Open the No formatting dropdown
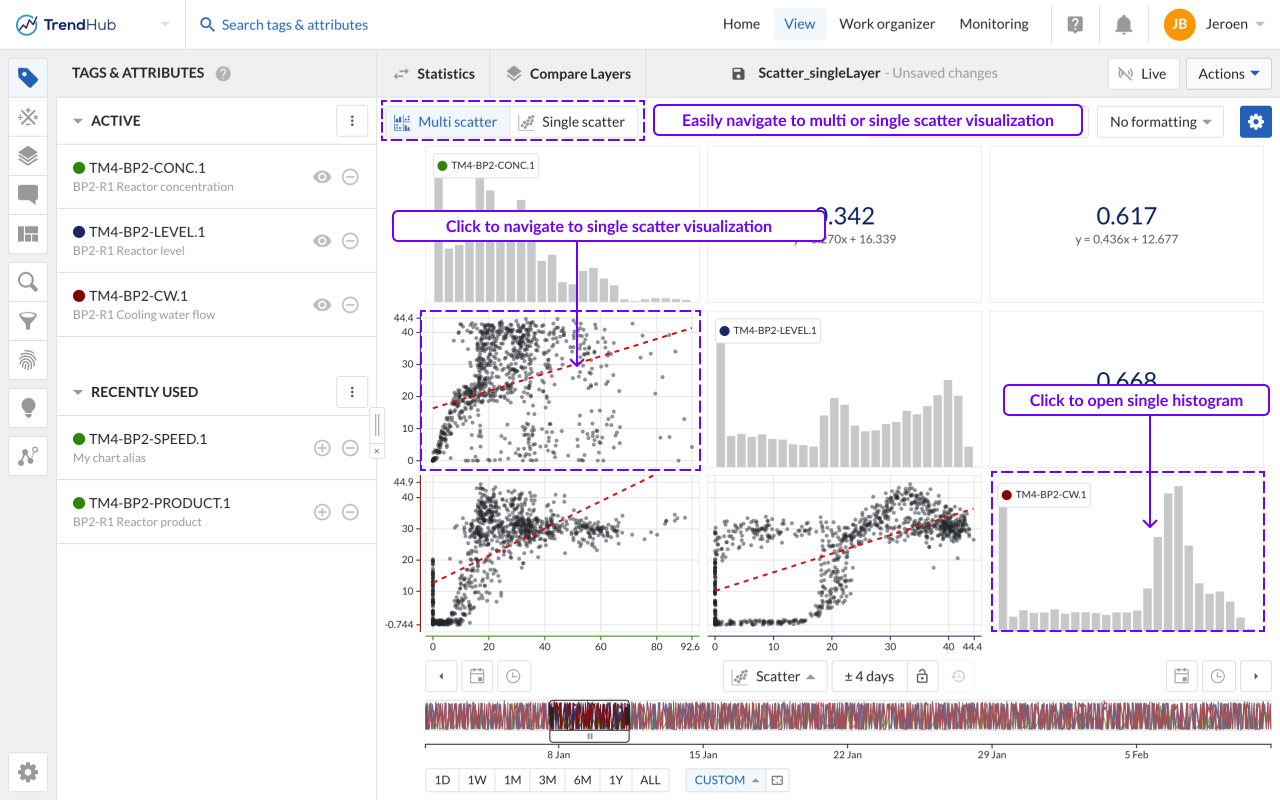 [1160, 122]
